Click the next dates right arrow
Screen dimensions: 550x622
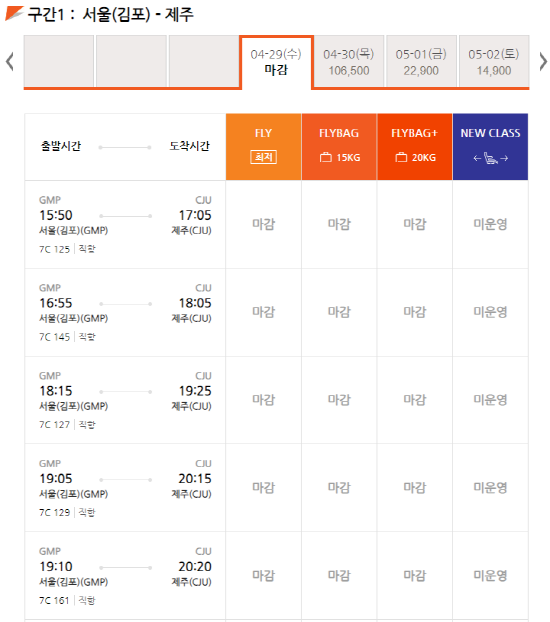[543, 61]
